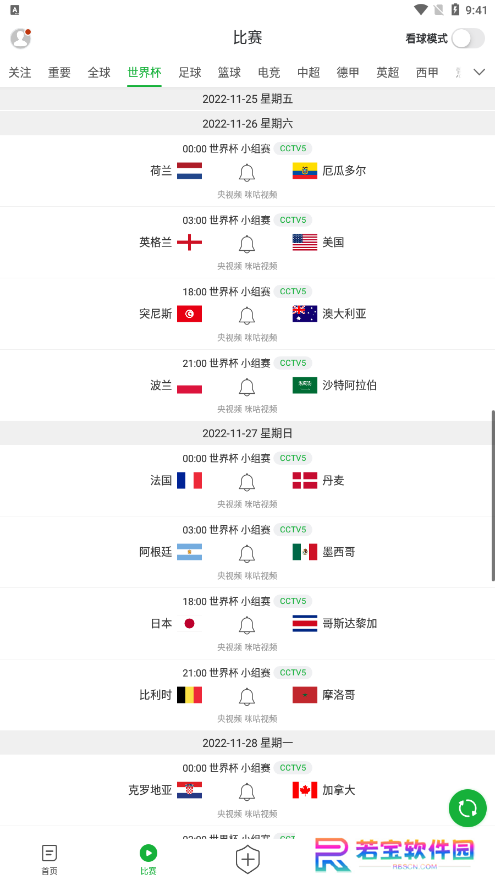495x880 pixels.
Task: Set reminder bell for 阿根廷 vs 墨西哥
Action: click(x=247, y=554)
